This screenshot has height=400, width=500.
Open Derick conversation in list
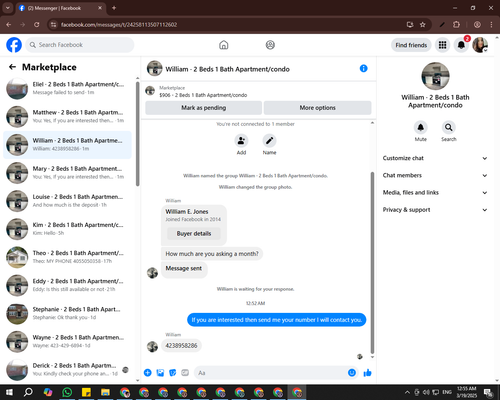click(67, 369)
